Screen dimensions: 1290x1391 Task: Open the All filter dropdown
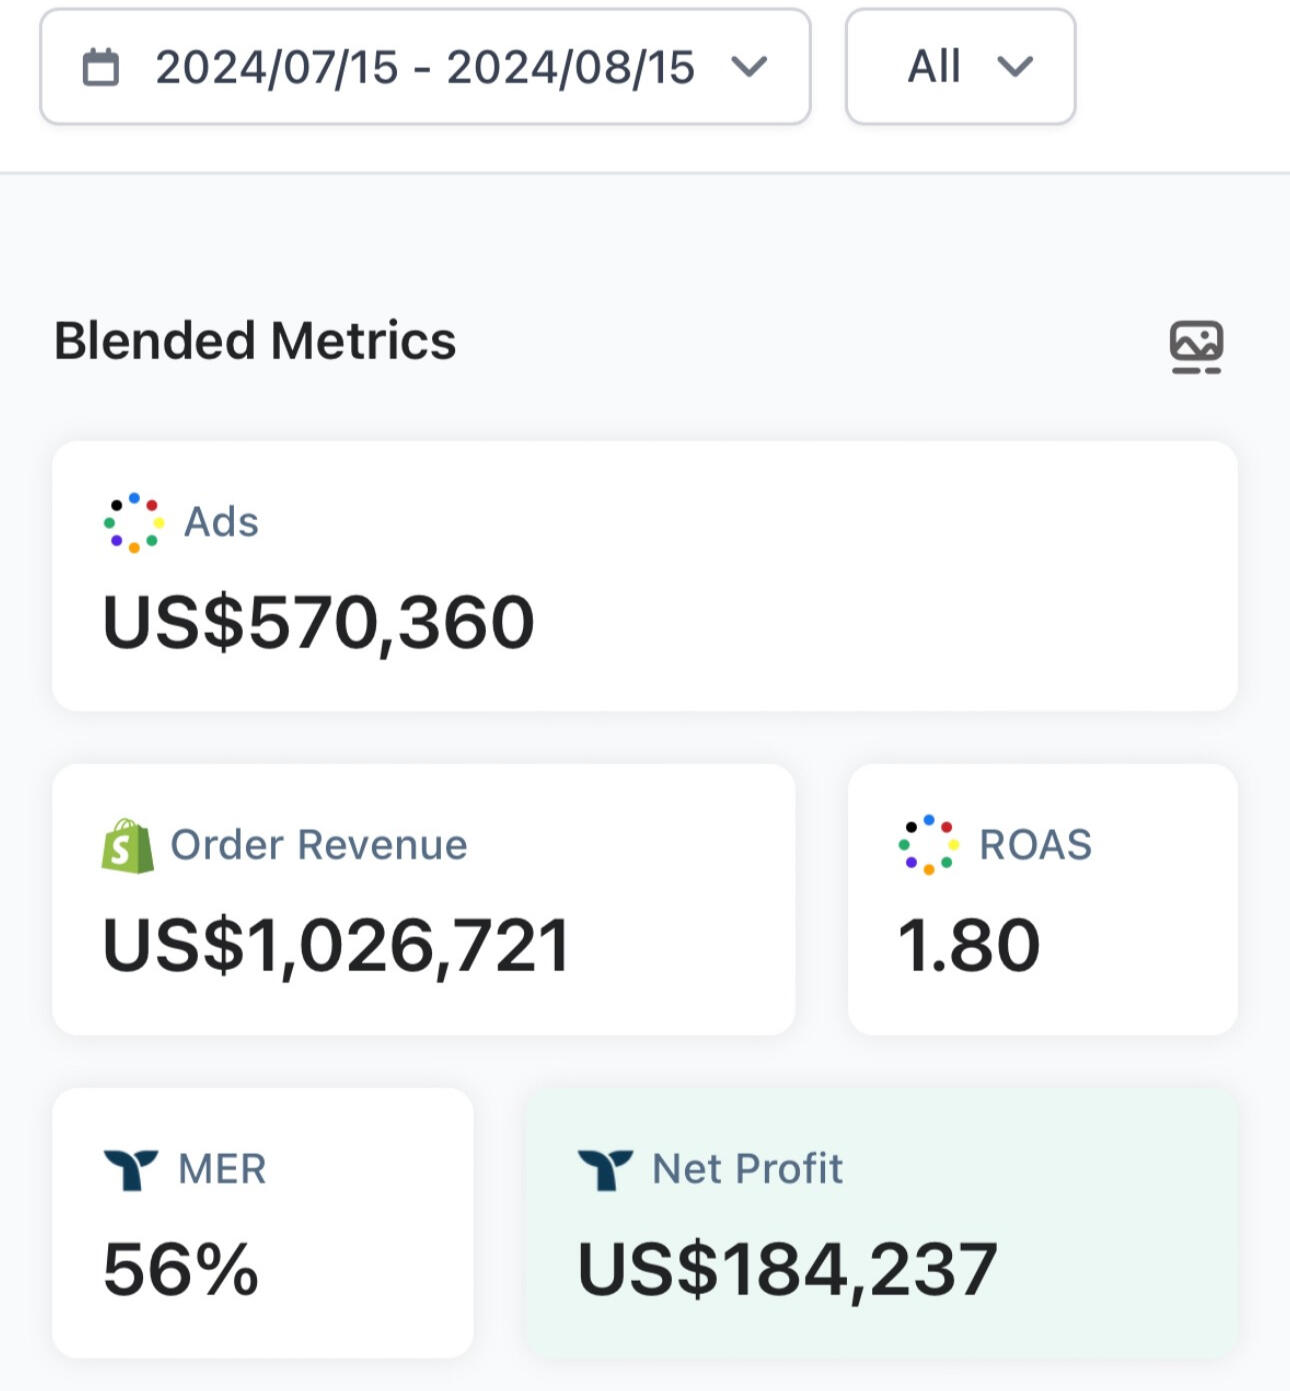pyautogui.click(x=960, y=67)
